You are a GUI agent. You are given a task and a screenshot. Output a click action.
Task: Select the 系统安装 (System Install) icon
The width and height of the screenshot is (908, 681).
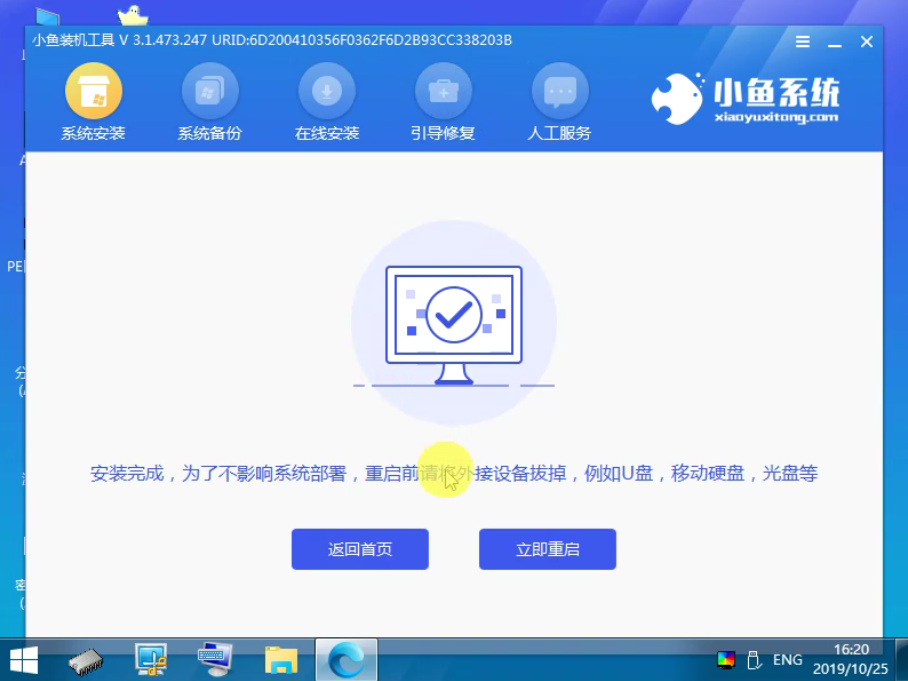point(94,100)
